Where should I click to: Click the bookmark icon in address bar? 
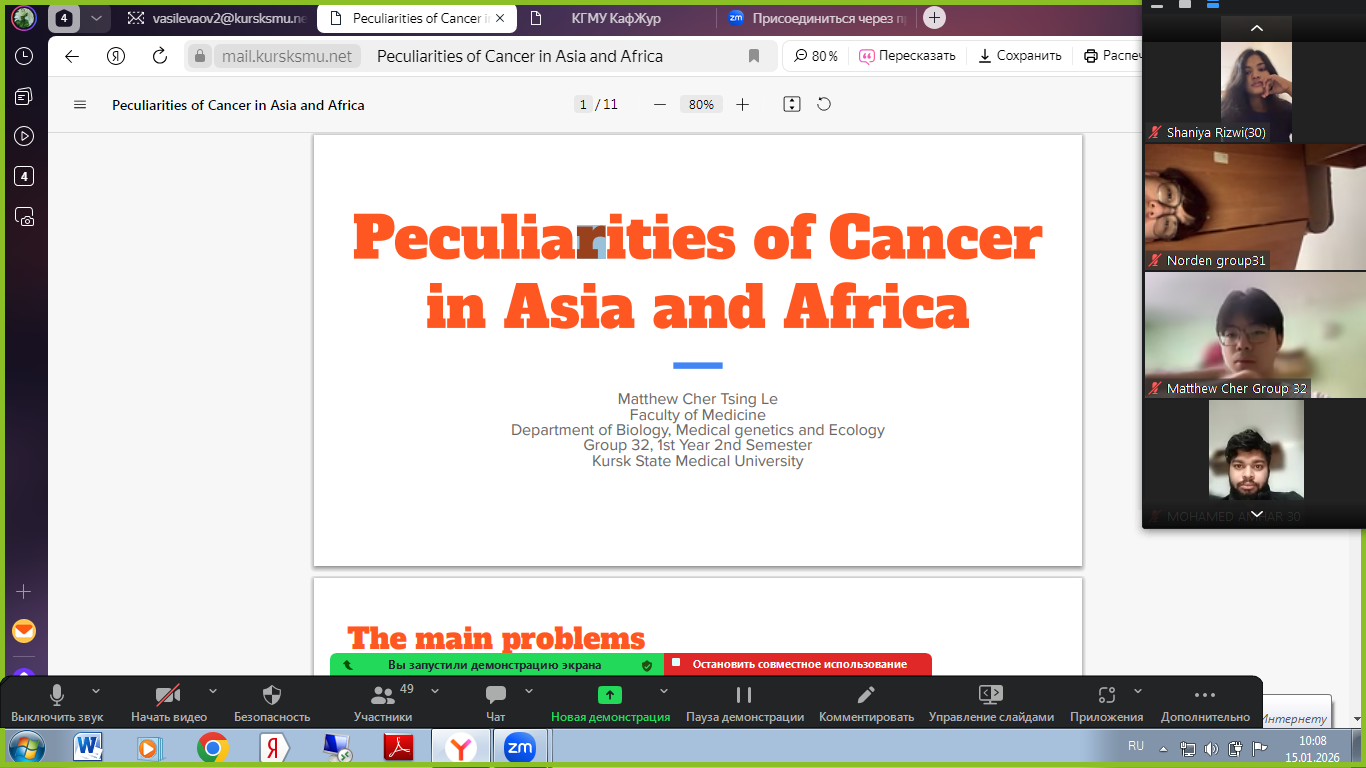(x=754, y=56)
